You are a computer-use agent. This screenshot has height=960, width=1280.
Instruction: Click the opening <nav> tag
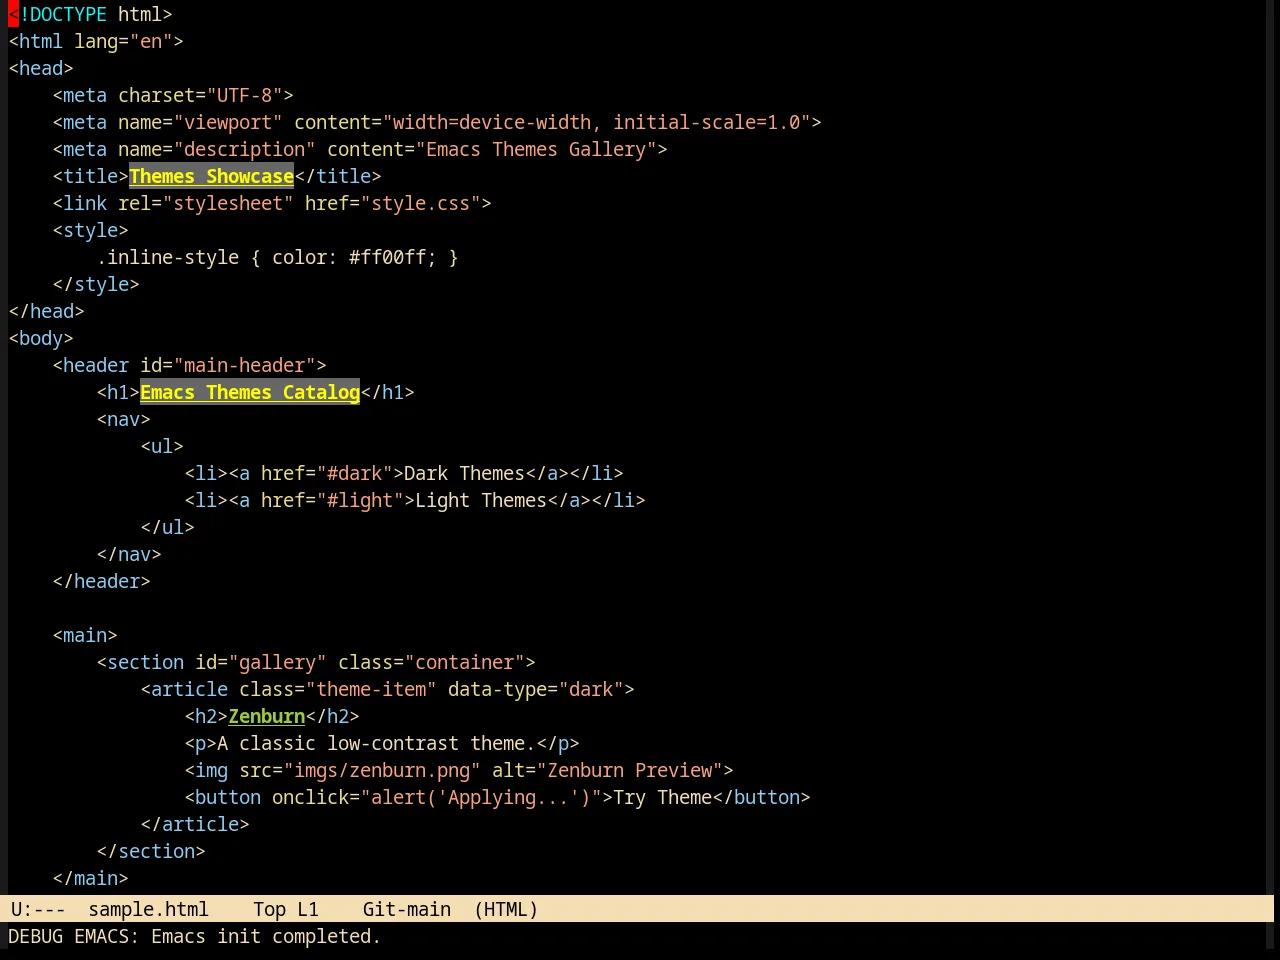pos(123,419)
